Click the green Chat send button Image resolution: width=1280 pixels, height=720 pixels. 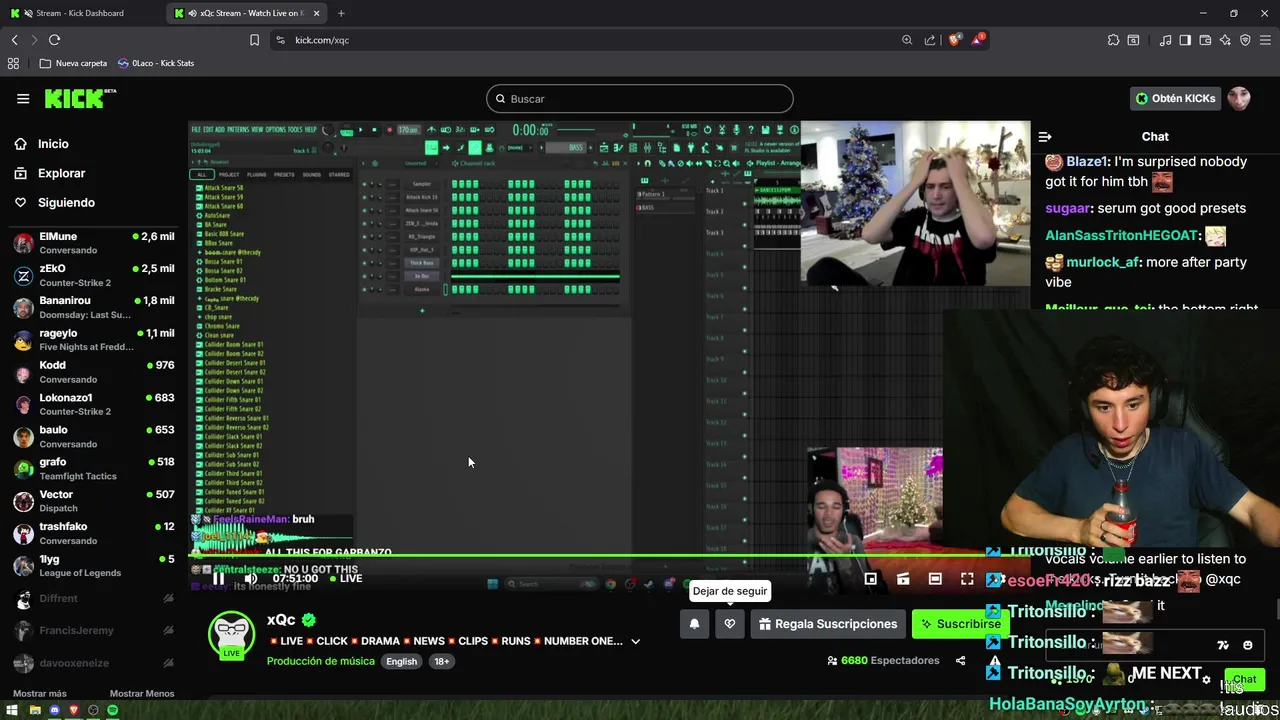click(1244, 679)
